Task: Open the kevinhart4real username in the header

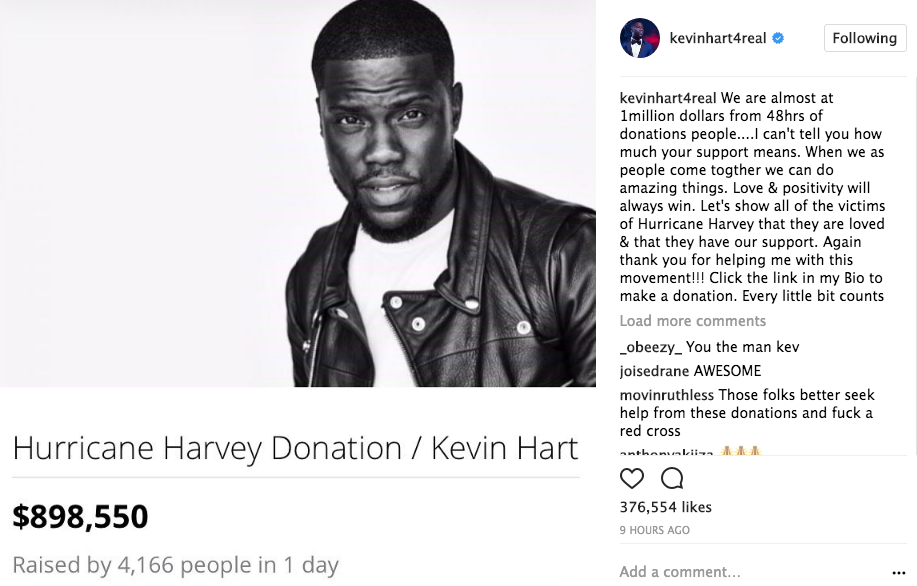Action: tap(718, 39)
